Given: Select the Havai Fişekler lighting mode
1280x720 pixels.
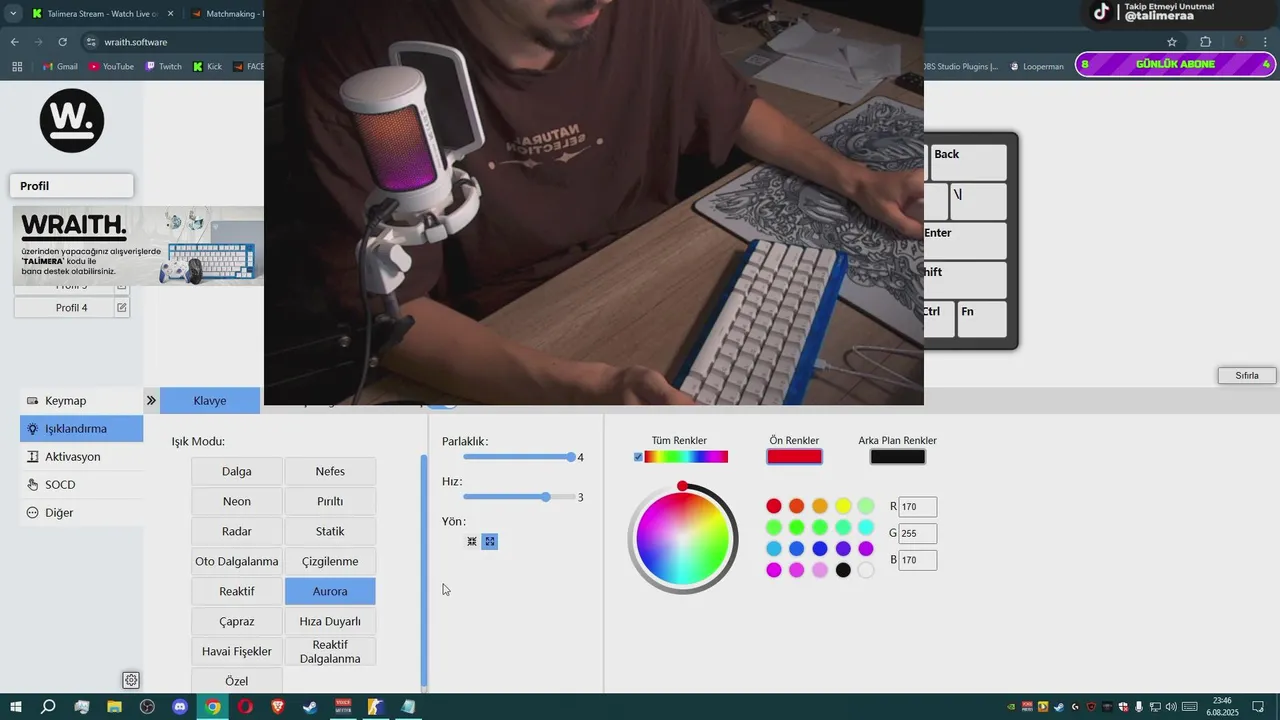Looking at the screenshot, I should coord(236,651).
